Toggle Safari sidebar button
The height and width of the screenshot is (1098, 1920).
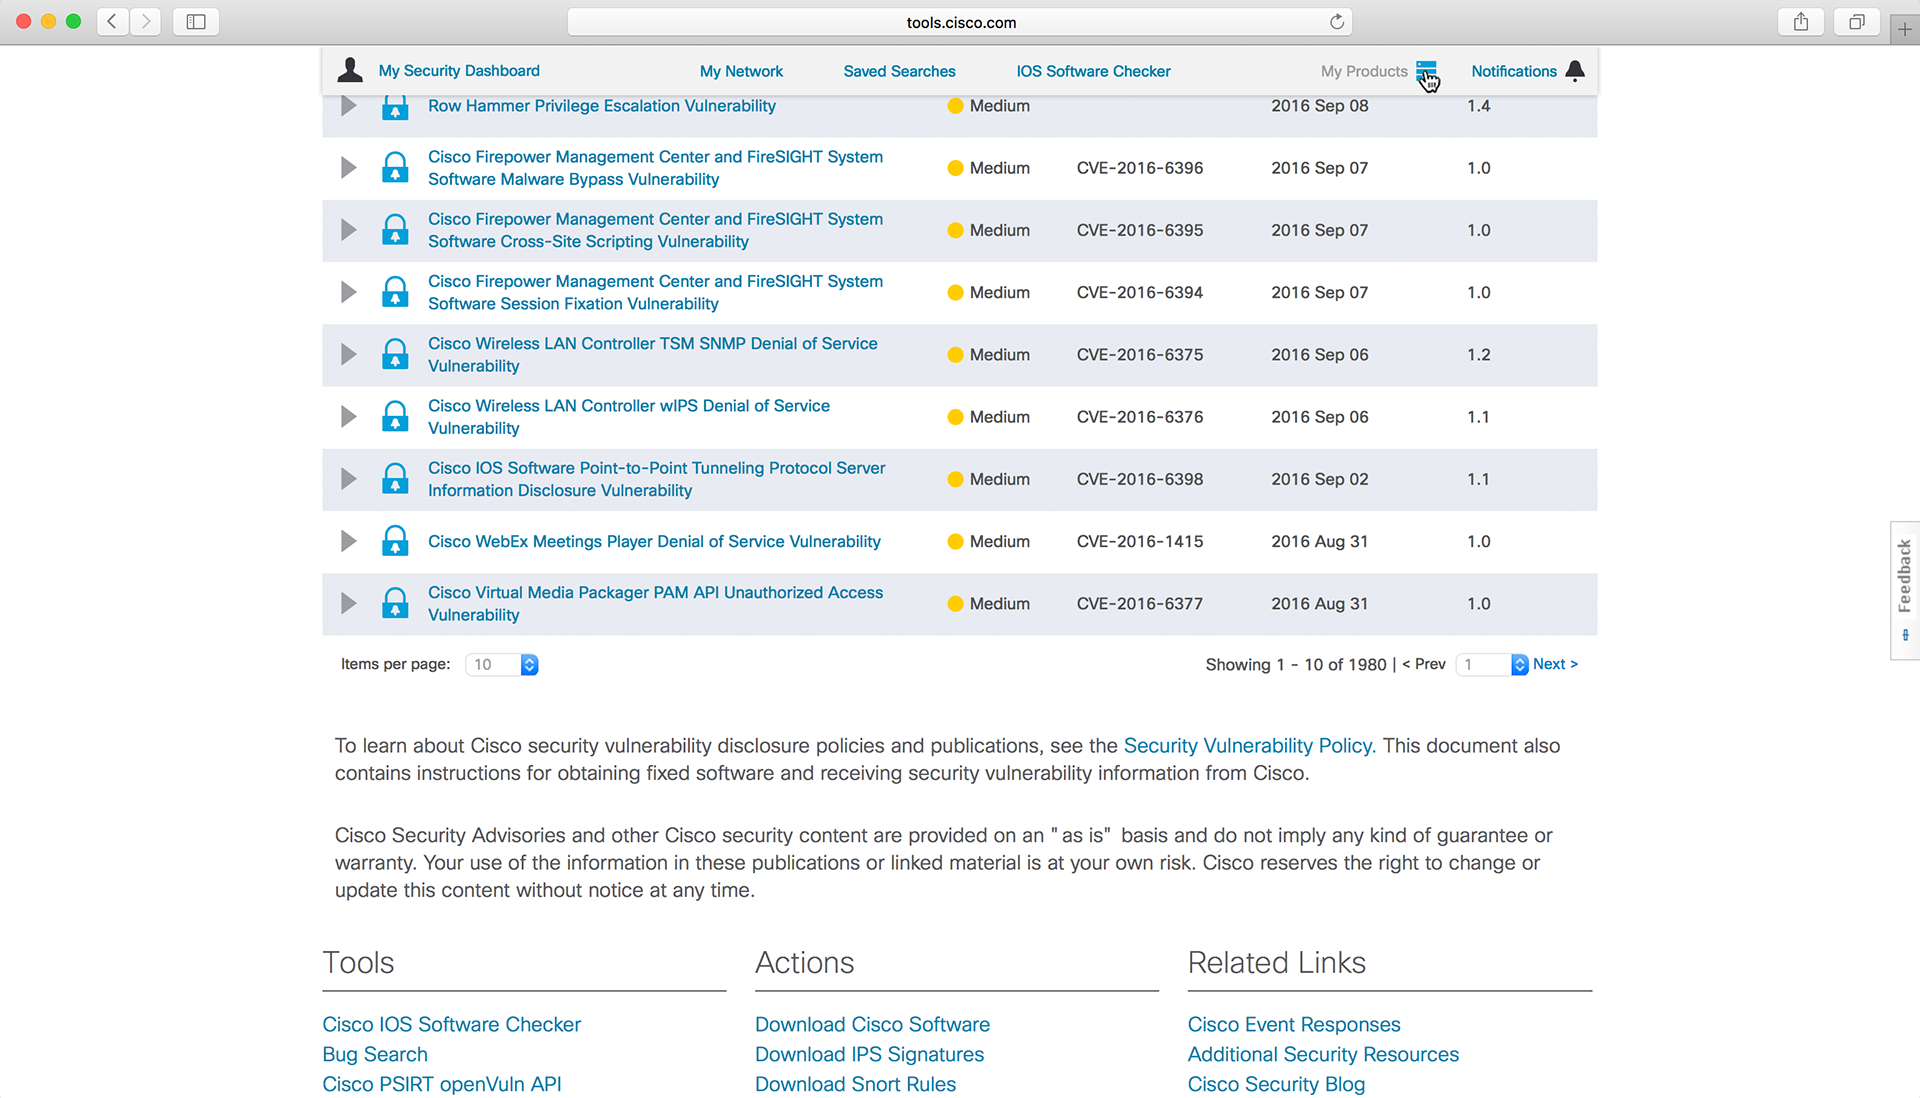196,21
